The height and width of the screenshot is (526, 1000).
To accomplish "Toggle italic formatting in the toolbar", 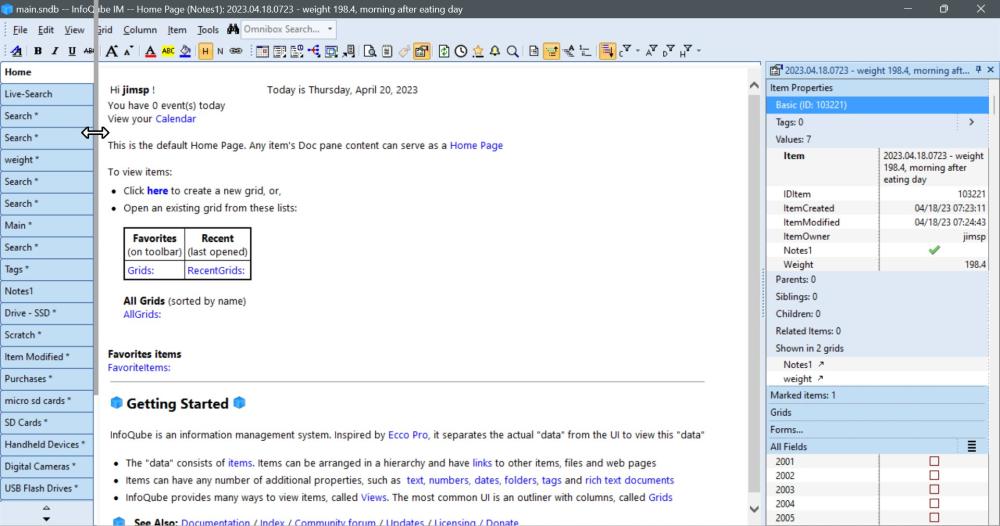I will point(55,51).
